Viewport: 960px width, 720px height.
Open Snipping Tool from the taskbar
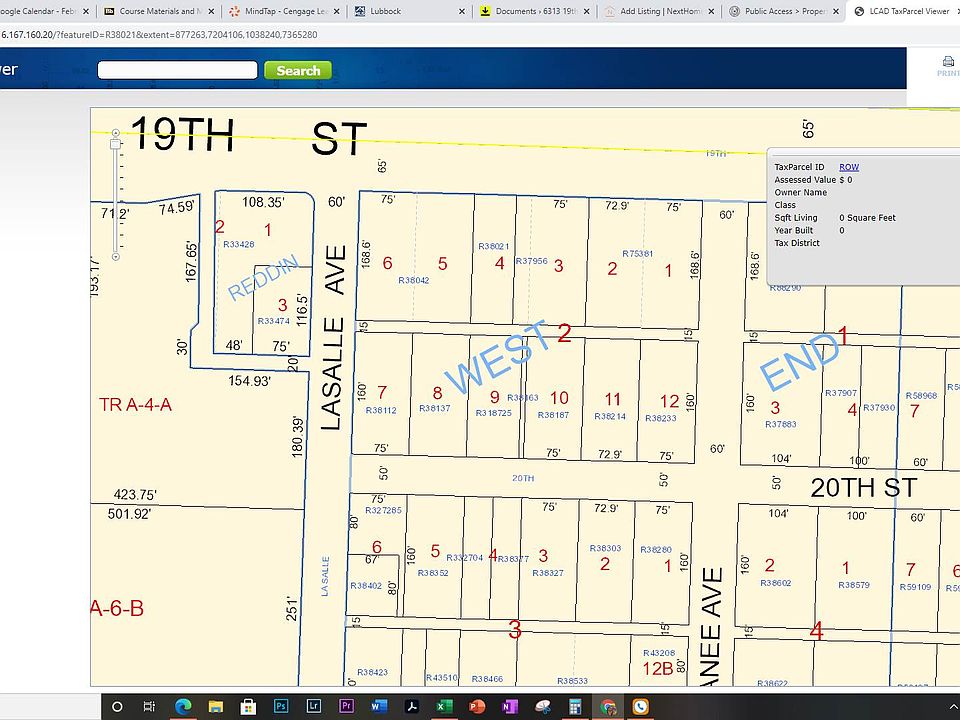(x=542, y=707)
